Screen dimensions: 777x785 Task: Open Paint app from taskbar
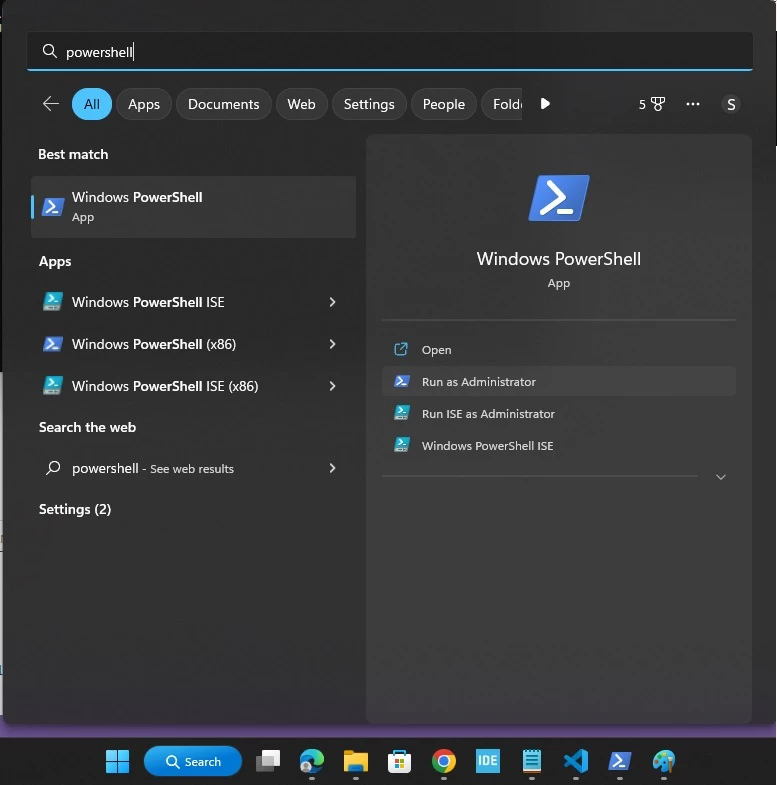point(664,761)
